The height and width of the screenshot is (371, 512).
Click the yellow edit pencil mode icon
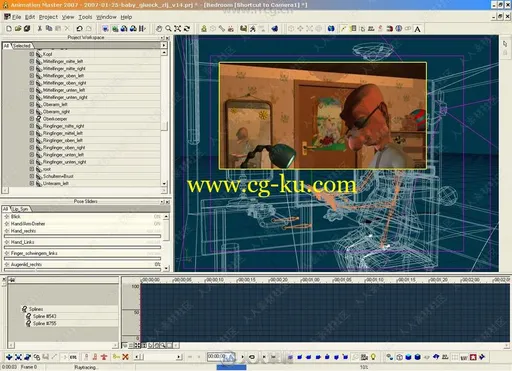pos(343,29)
